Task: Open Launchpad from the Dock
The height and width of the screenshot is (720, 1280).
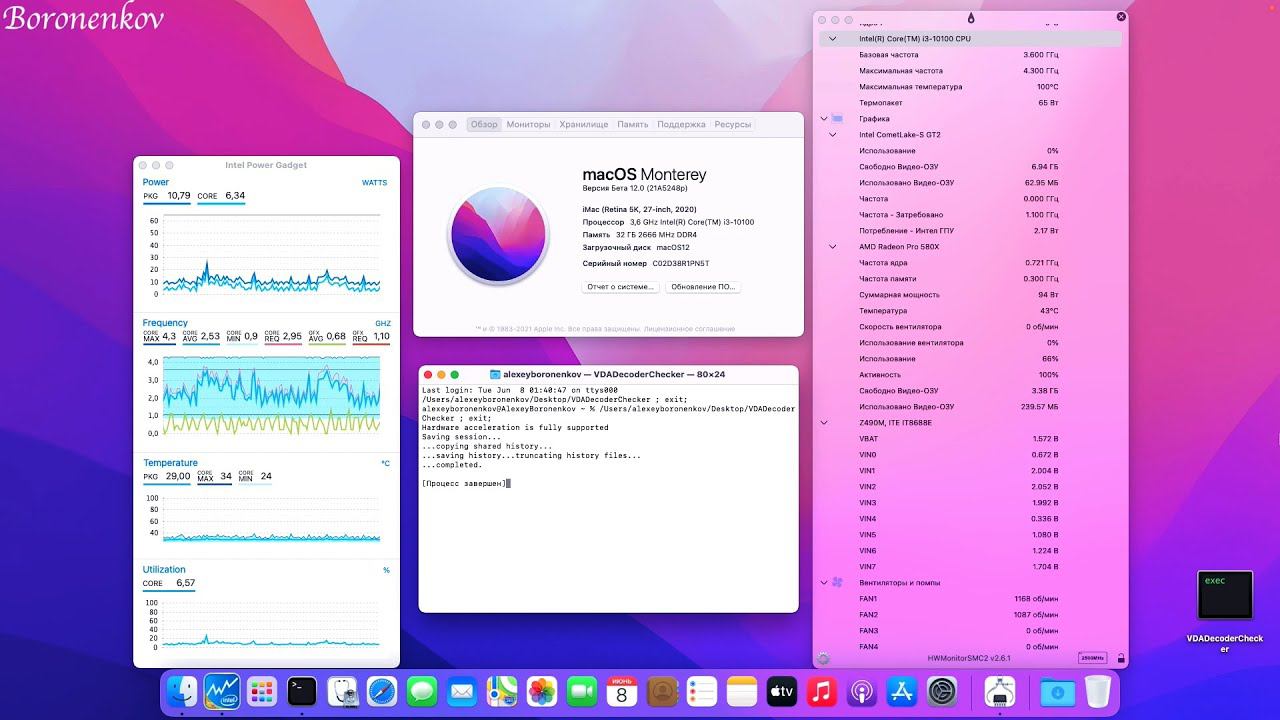Action: pyautogui.click(x=261, y=691)
